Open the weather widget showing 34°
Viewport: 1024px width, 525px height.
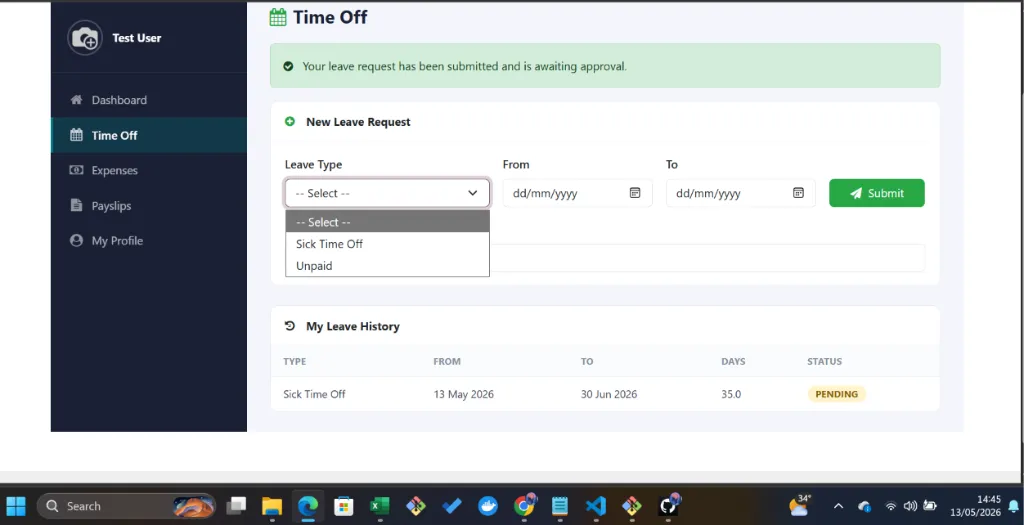pos(800,506)
